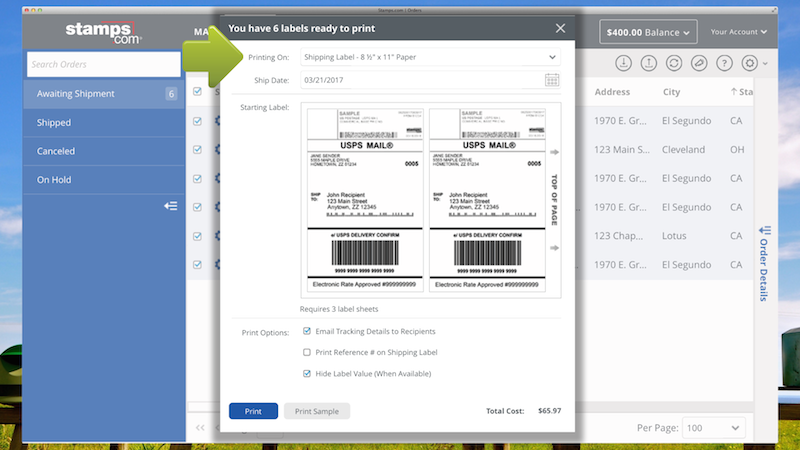
Task: Uncheck Email Tracking Details to Recipients
Action: [307, 332]
